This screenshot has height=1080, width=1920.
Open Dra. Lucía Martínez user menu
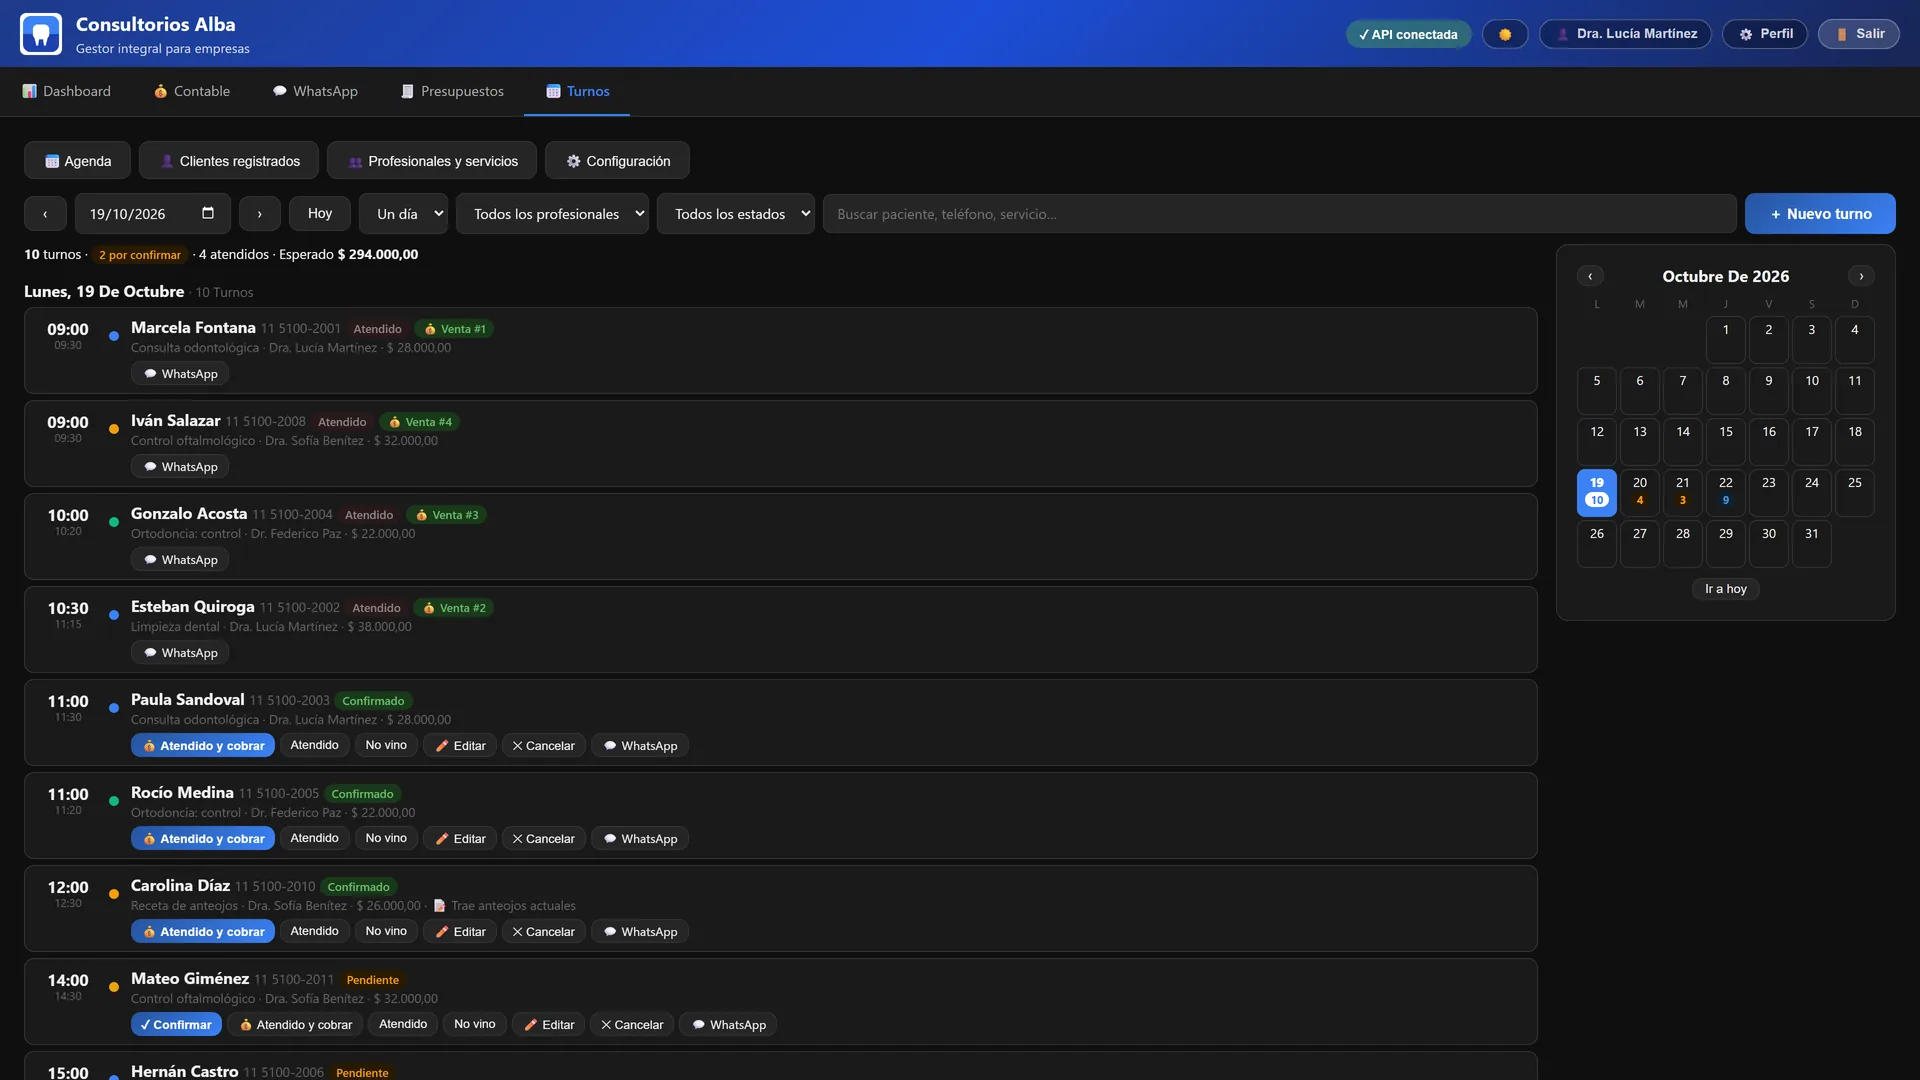click(1625, 34)
